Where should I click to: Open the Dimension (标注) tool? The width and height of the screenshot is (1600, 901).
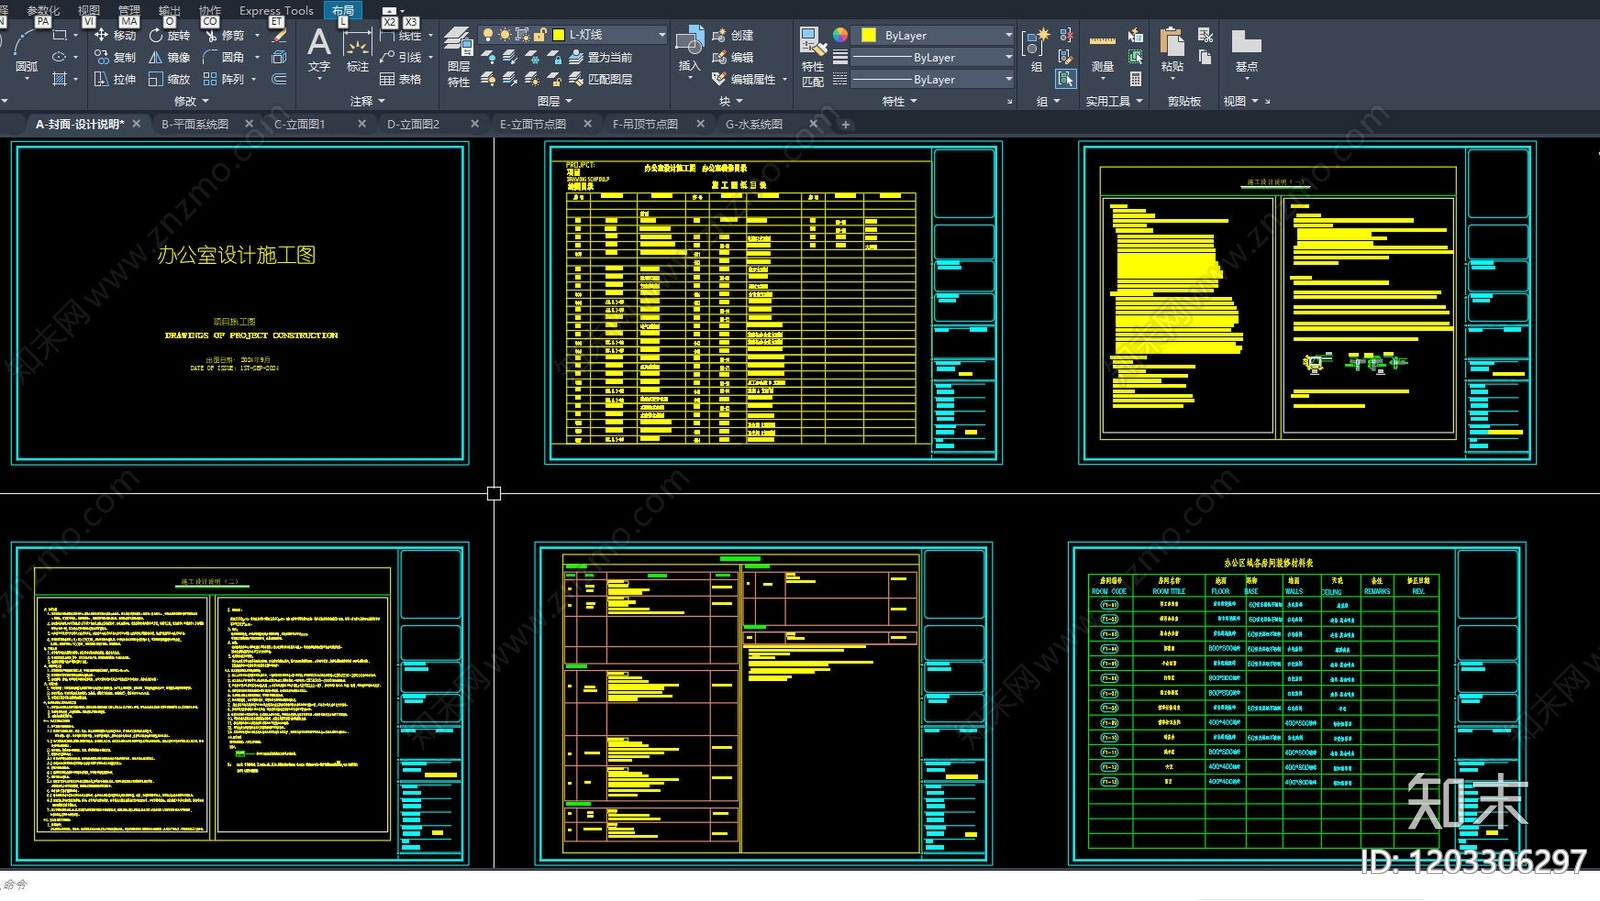[x=357, y=50]
